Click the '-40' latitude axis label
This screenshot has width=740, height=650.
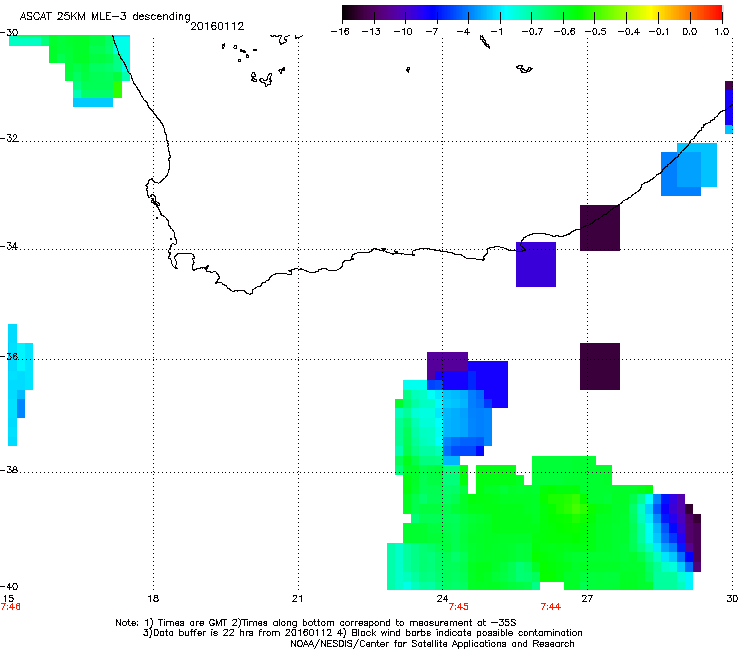click(x=9, y=587)
